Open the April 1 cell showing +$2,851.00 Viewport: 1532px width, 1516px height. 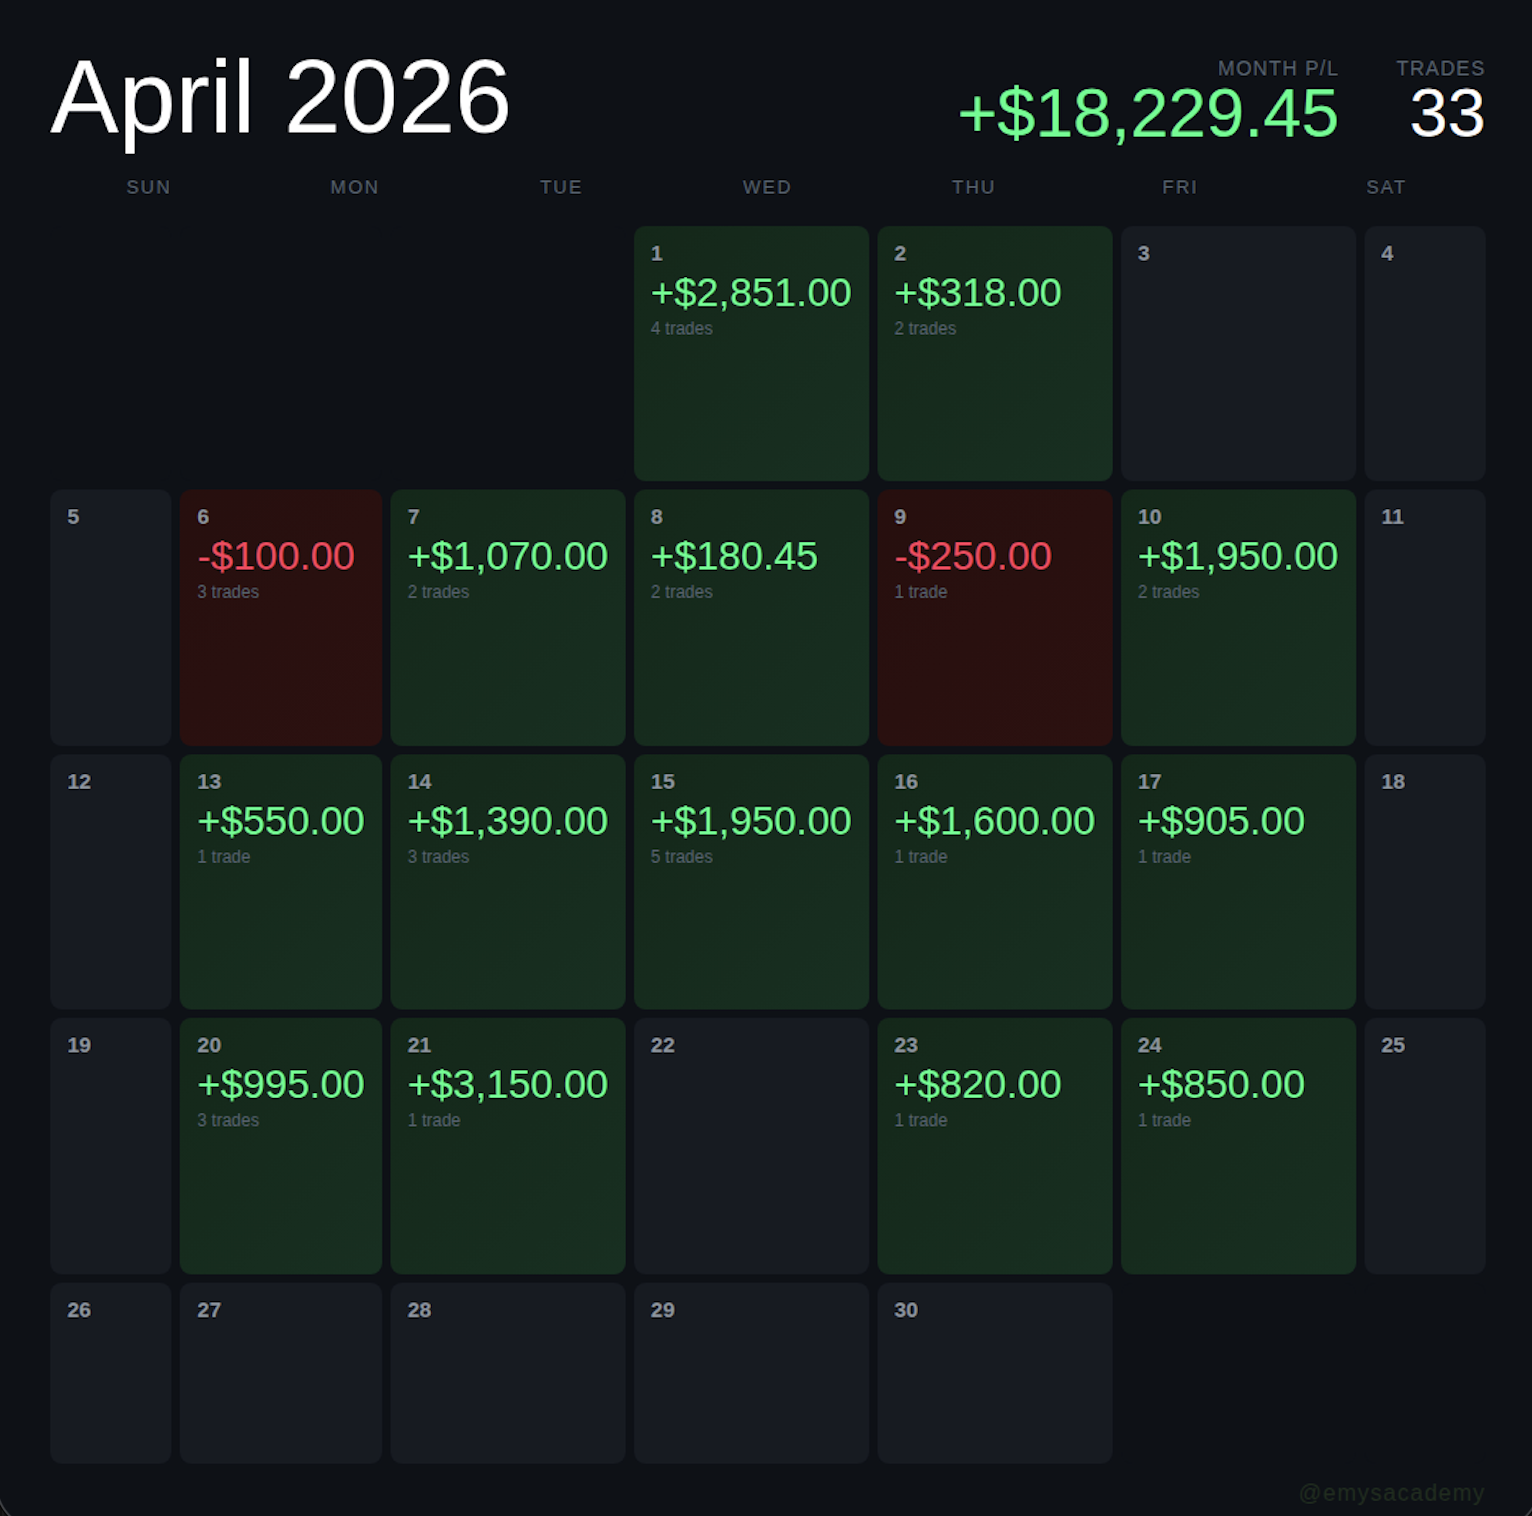(x=751, y=353)
